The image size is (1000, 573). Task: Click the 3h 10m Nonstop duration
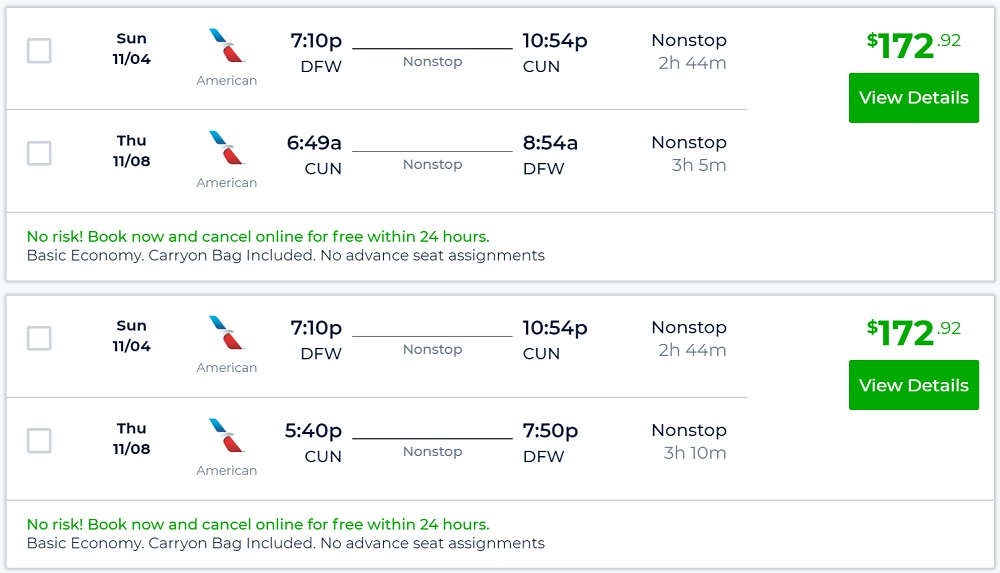[694, 453]
